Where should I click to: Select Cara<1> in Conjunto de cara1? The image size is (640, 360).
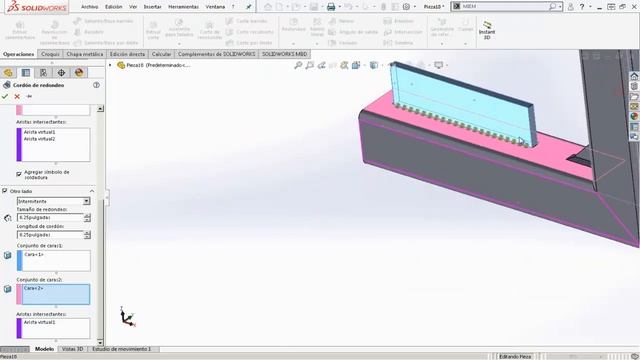34,254
